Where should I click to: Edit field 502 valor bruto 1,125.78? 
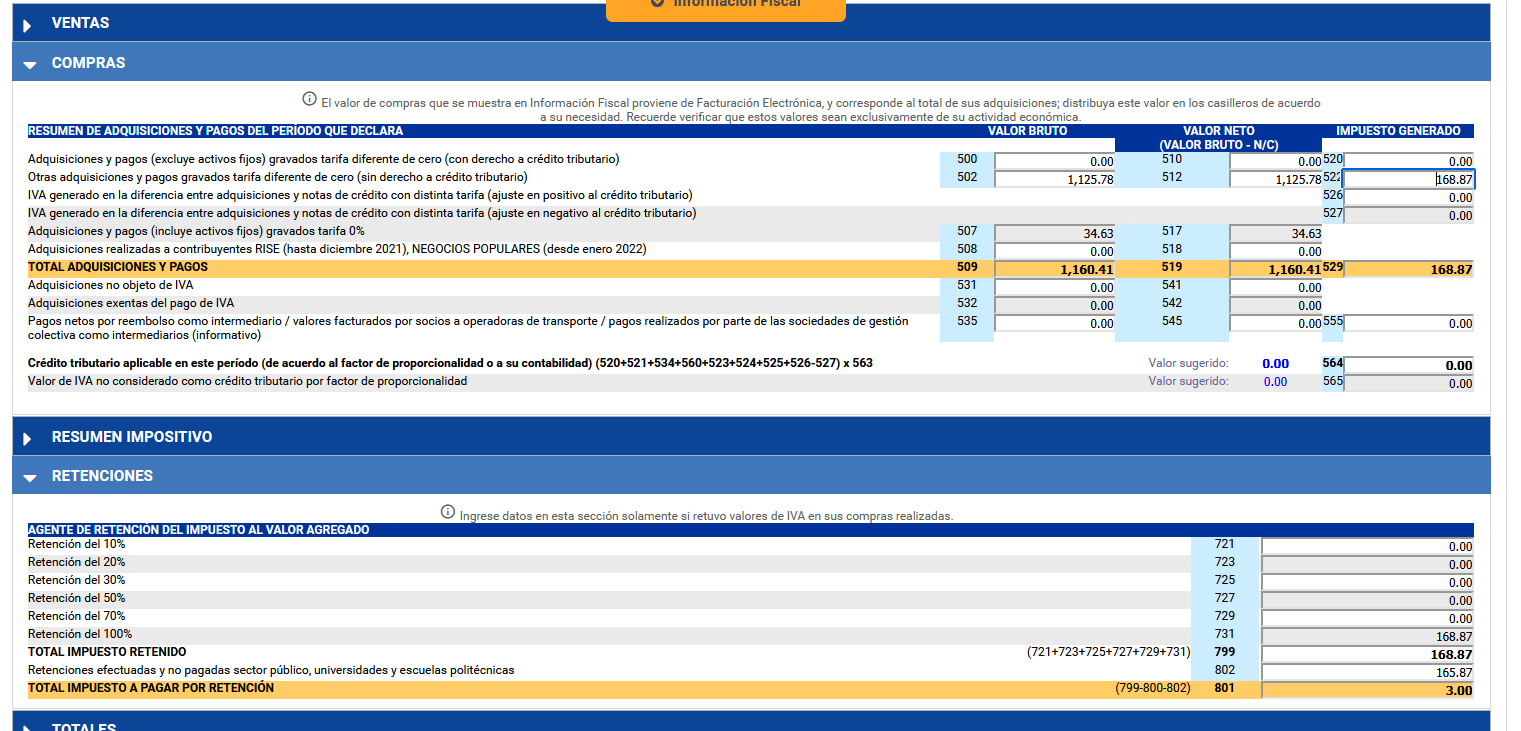coord(1054,179)
